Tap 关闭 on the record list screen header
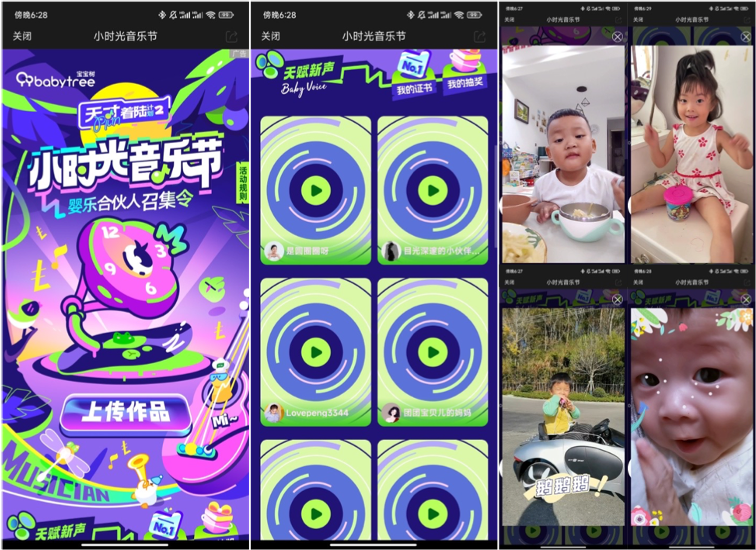Screen dimensions: 756x550 click(270, 36)
